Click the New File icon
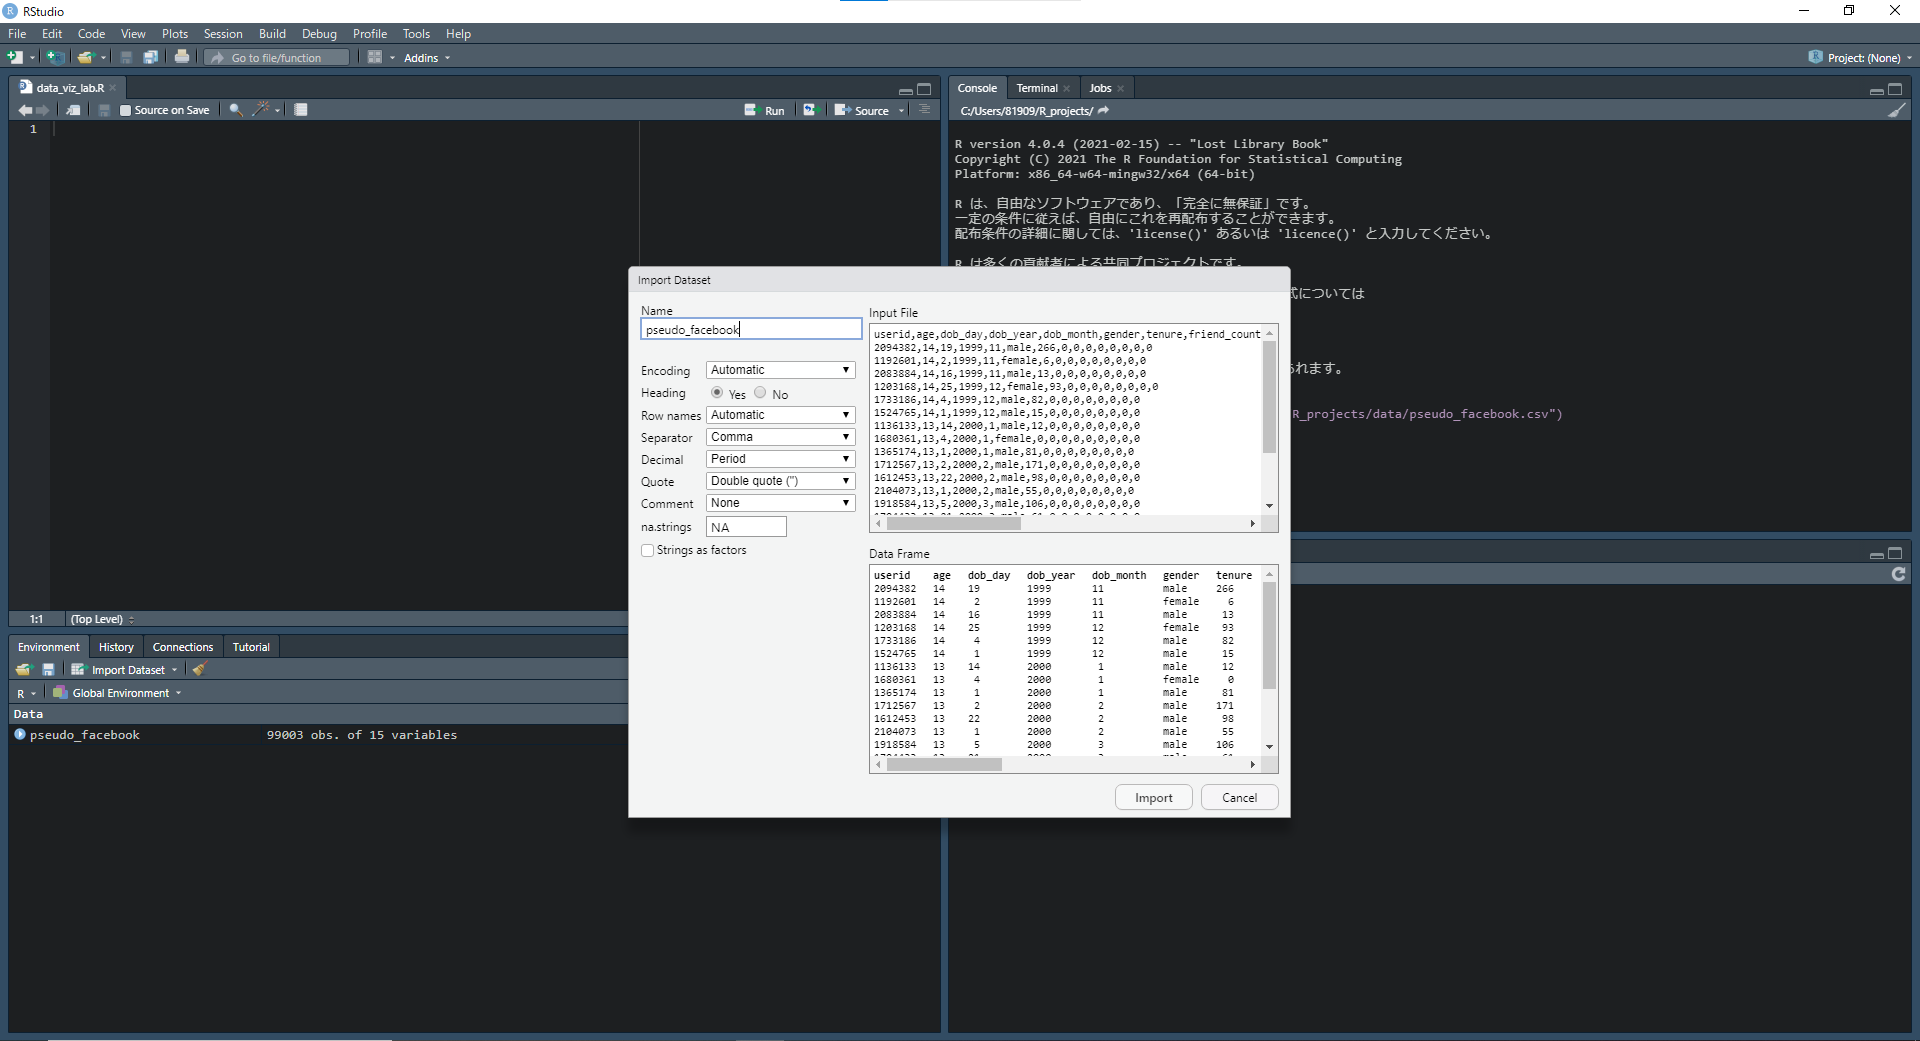Screen dimensions: 1920x1041 [x=15, y=57]
